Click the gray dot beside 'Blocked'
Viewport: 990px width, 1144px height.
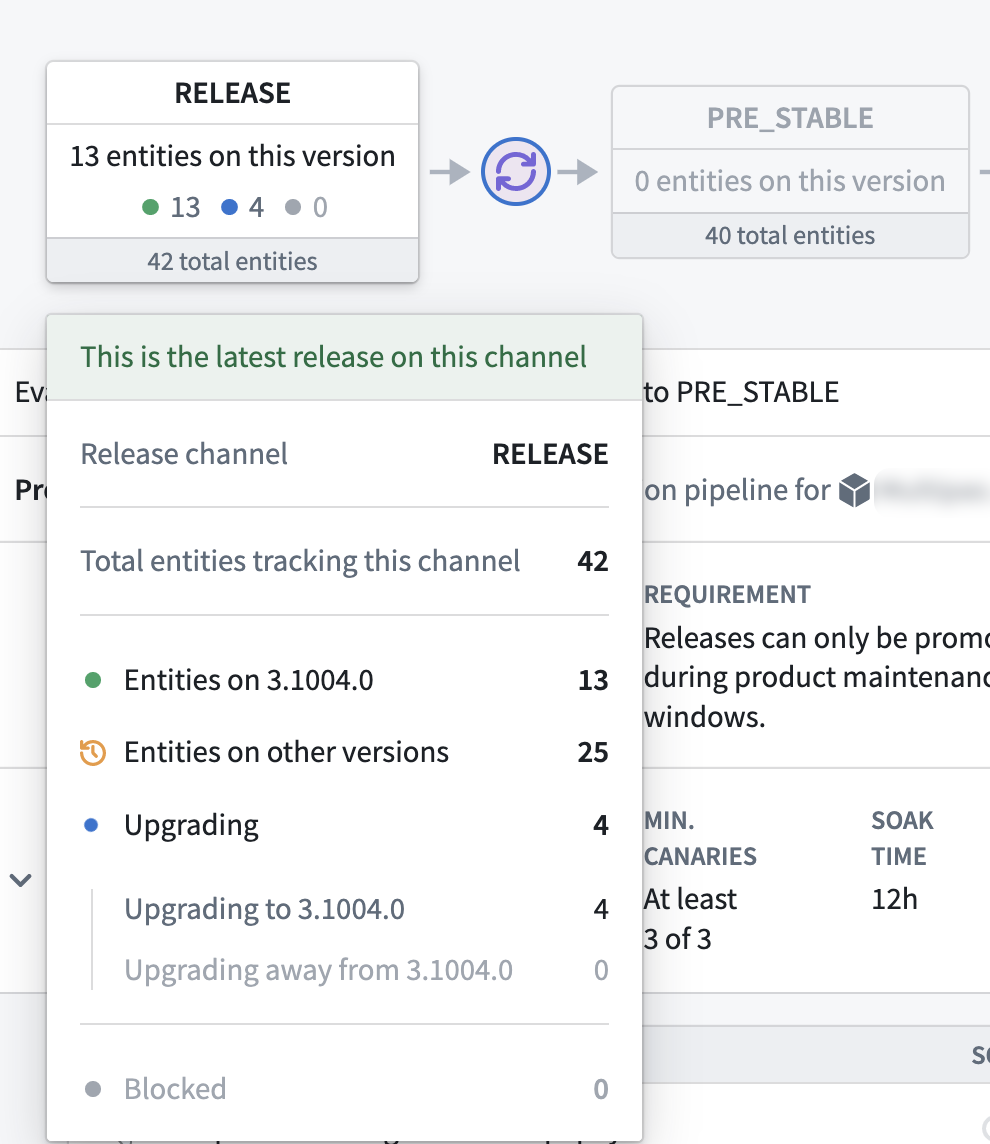point(93,1089)
